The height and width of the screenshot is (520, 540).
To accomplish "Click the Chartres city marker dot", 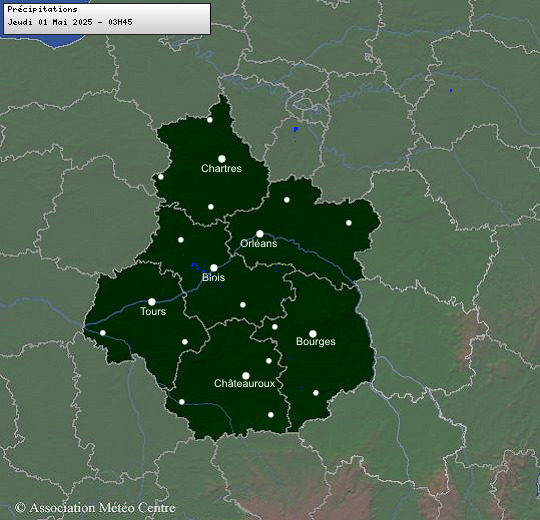I will [x=222, y=159].
